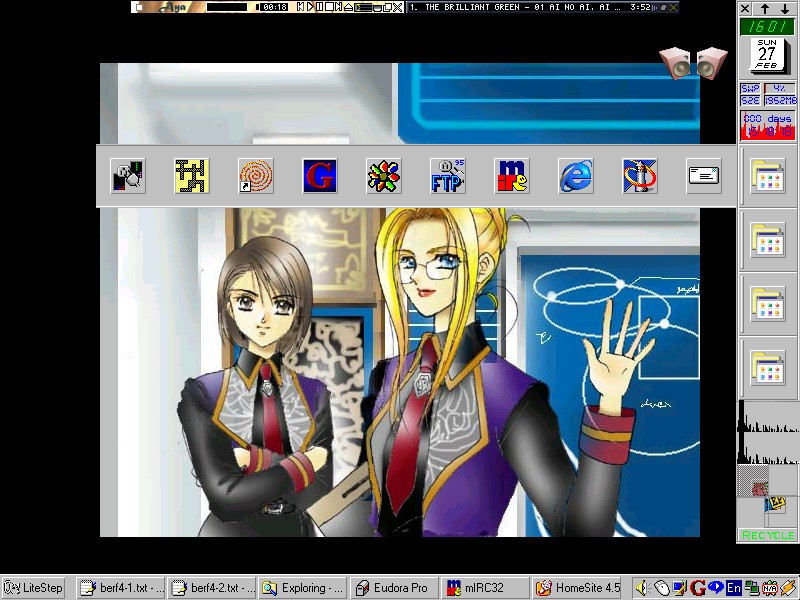Image resolution: width=800 pixels, height=600 pixels.
Task: Open the envelope mail icon
Action: point(704,176)
